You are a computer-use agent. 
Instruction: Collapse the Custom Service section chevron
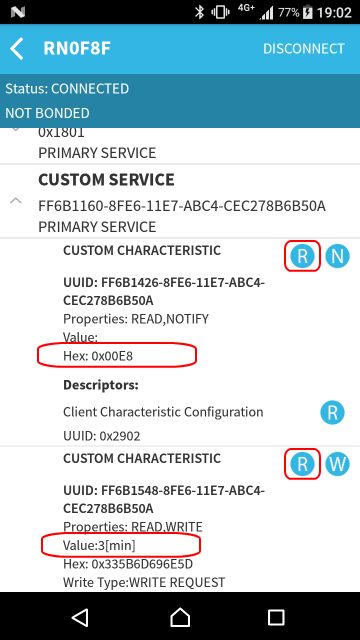pyautogui.click(x=16, y=201)
